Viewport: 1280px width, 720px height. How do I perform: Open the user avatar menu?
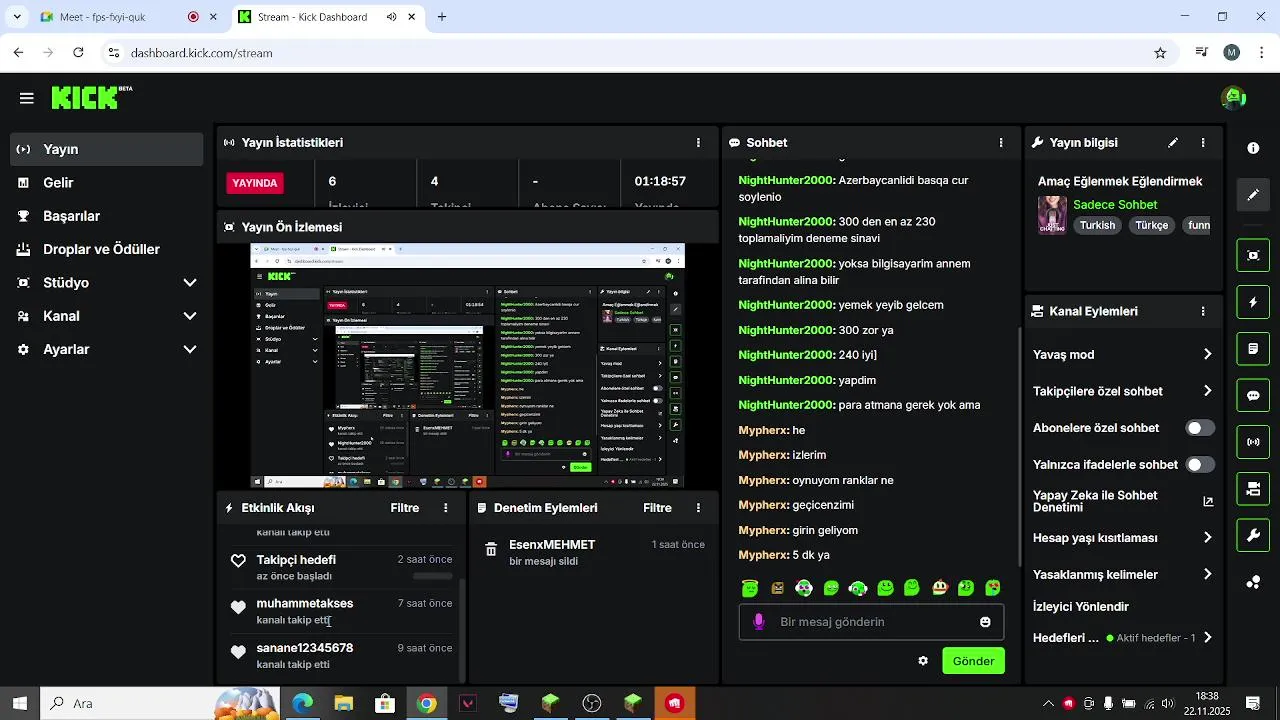1233,98
